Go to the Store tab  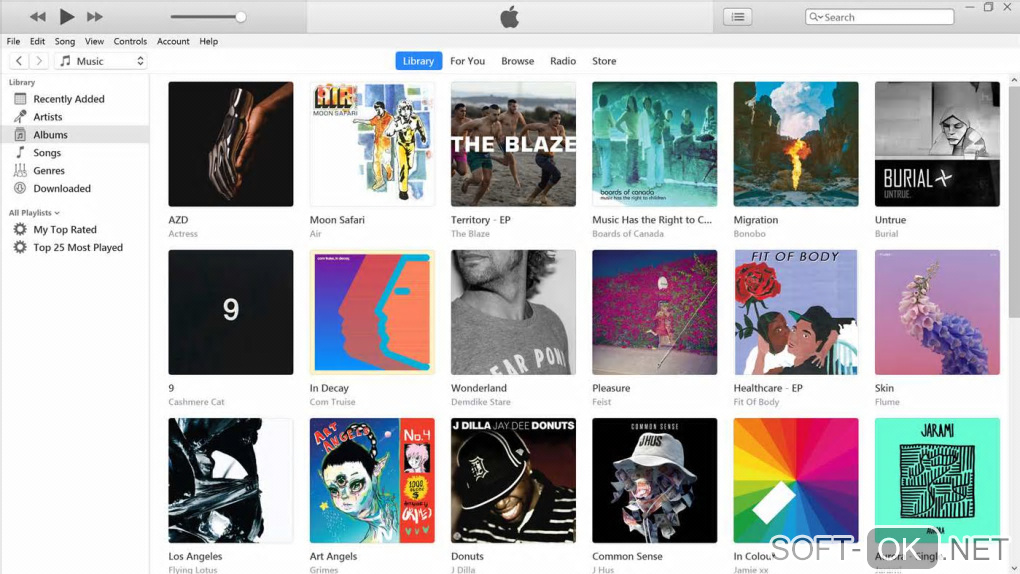point(604,61)
